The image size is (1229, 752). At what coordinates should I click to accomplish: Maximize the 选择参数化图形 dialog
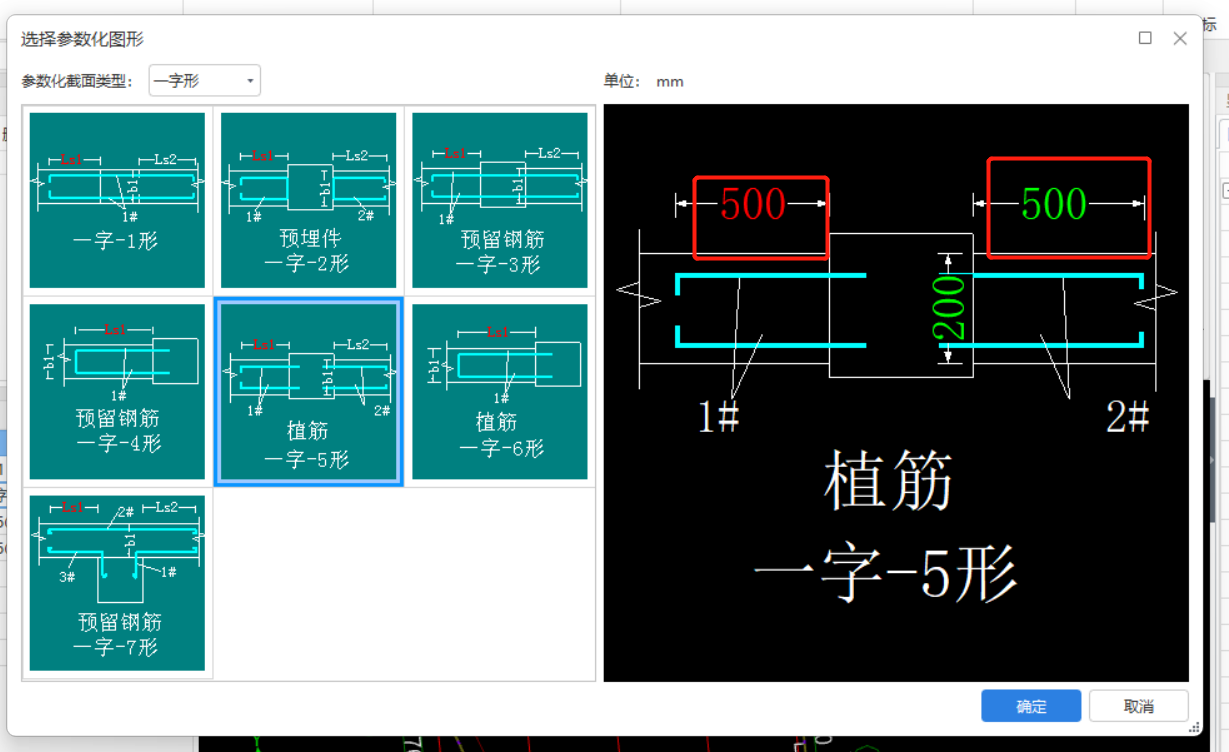tap(1145, 38)
